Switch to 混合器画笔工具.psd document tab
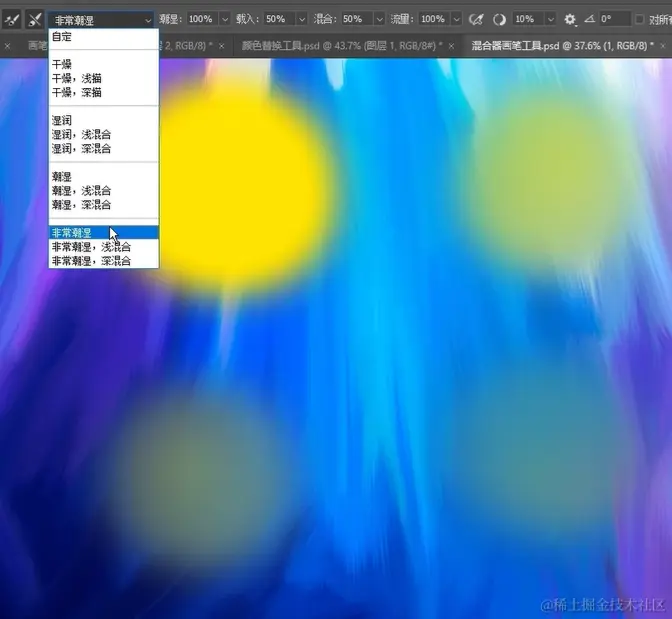672x619 pixels. pyautogui.click(x=563, y=46)
